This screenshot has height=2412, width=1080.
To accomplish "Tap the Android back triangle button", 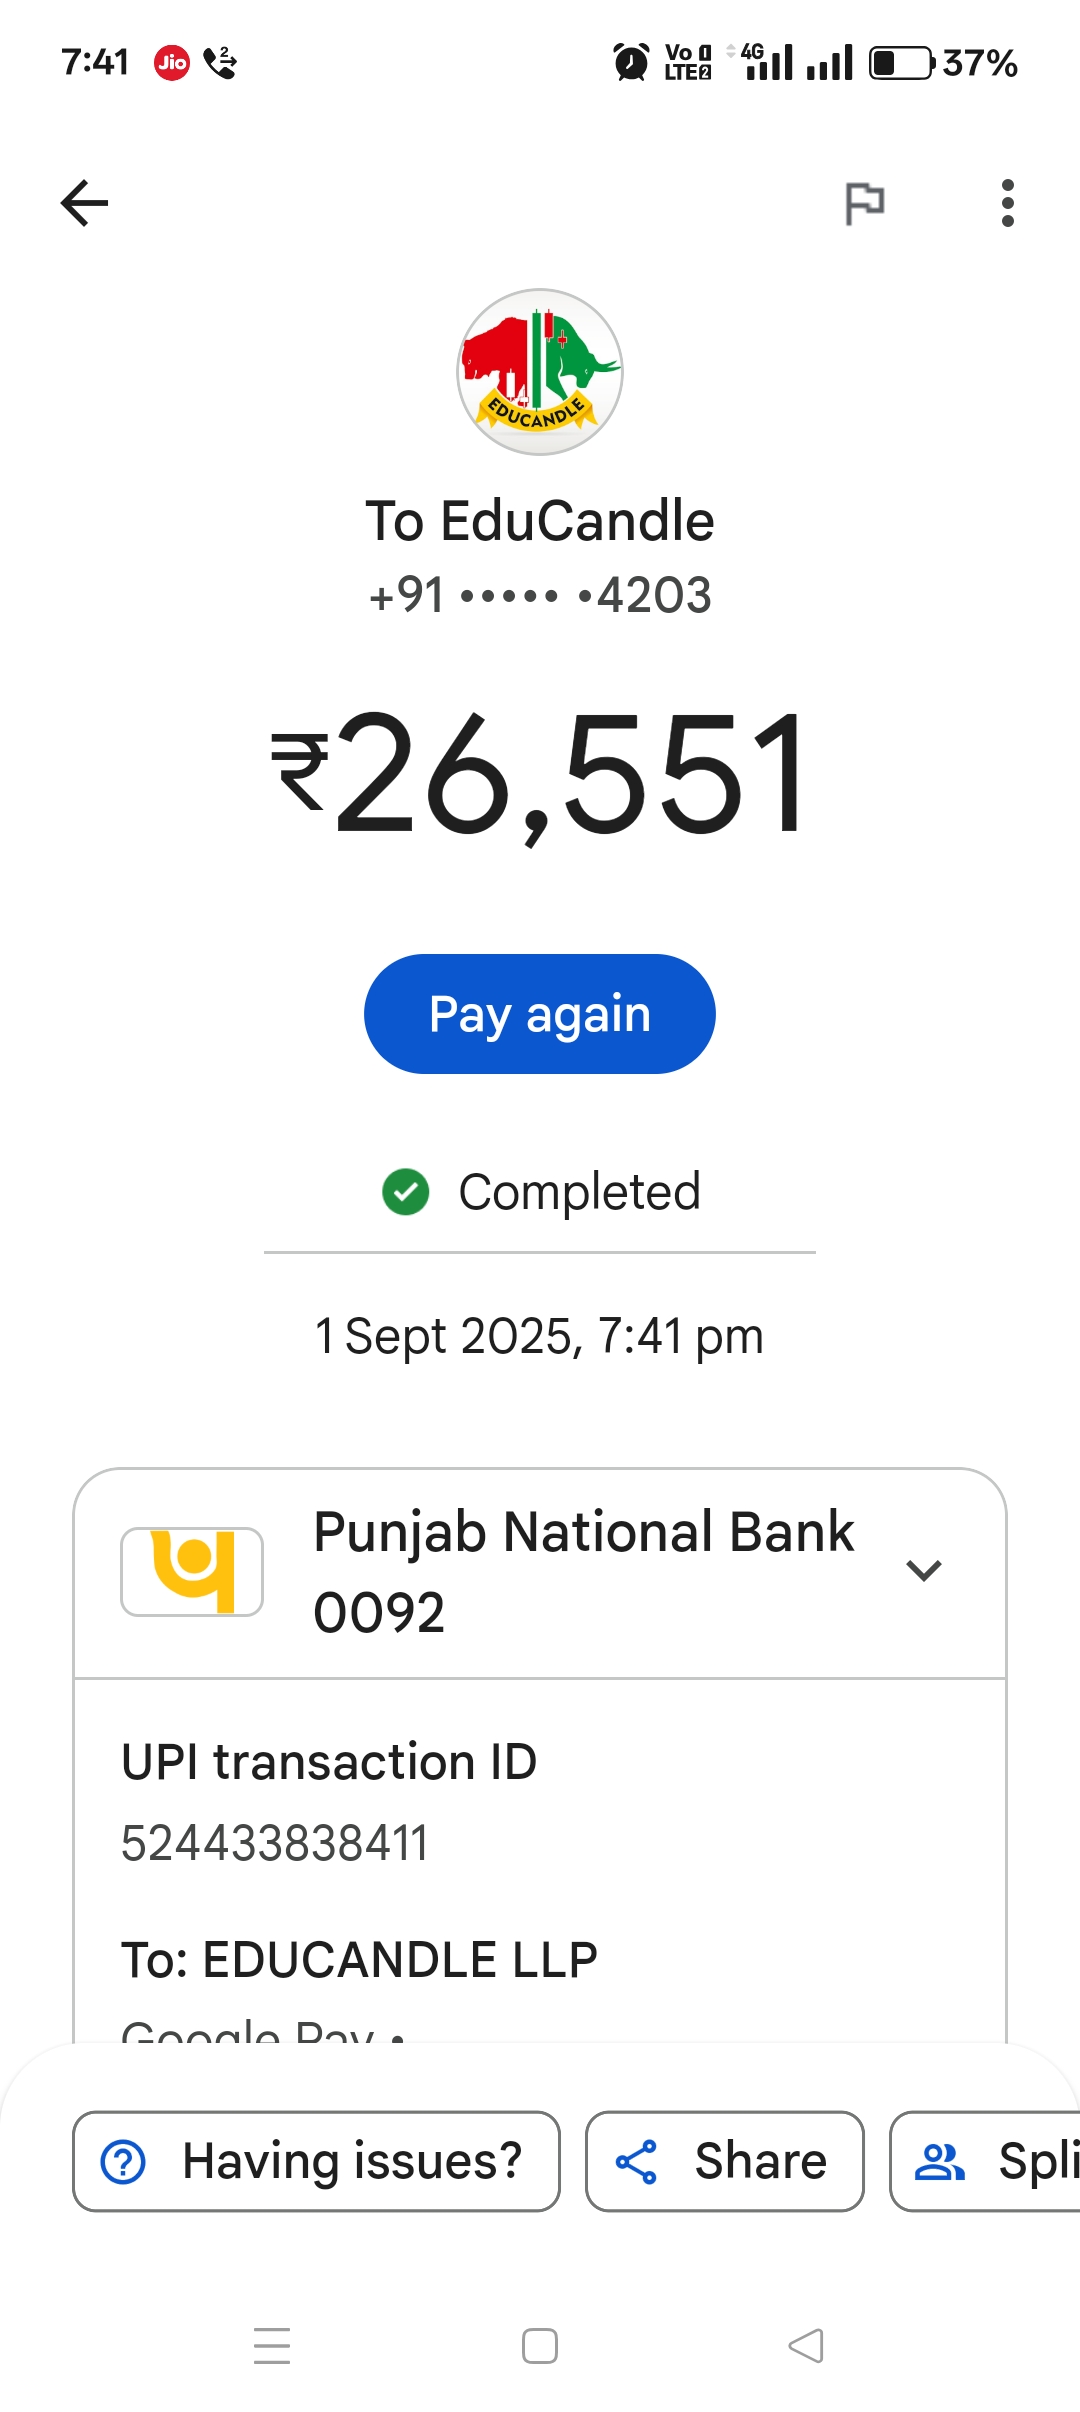I will pos(806,2345).
